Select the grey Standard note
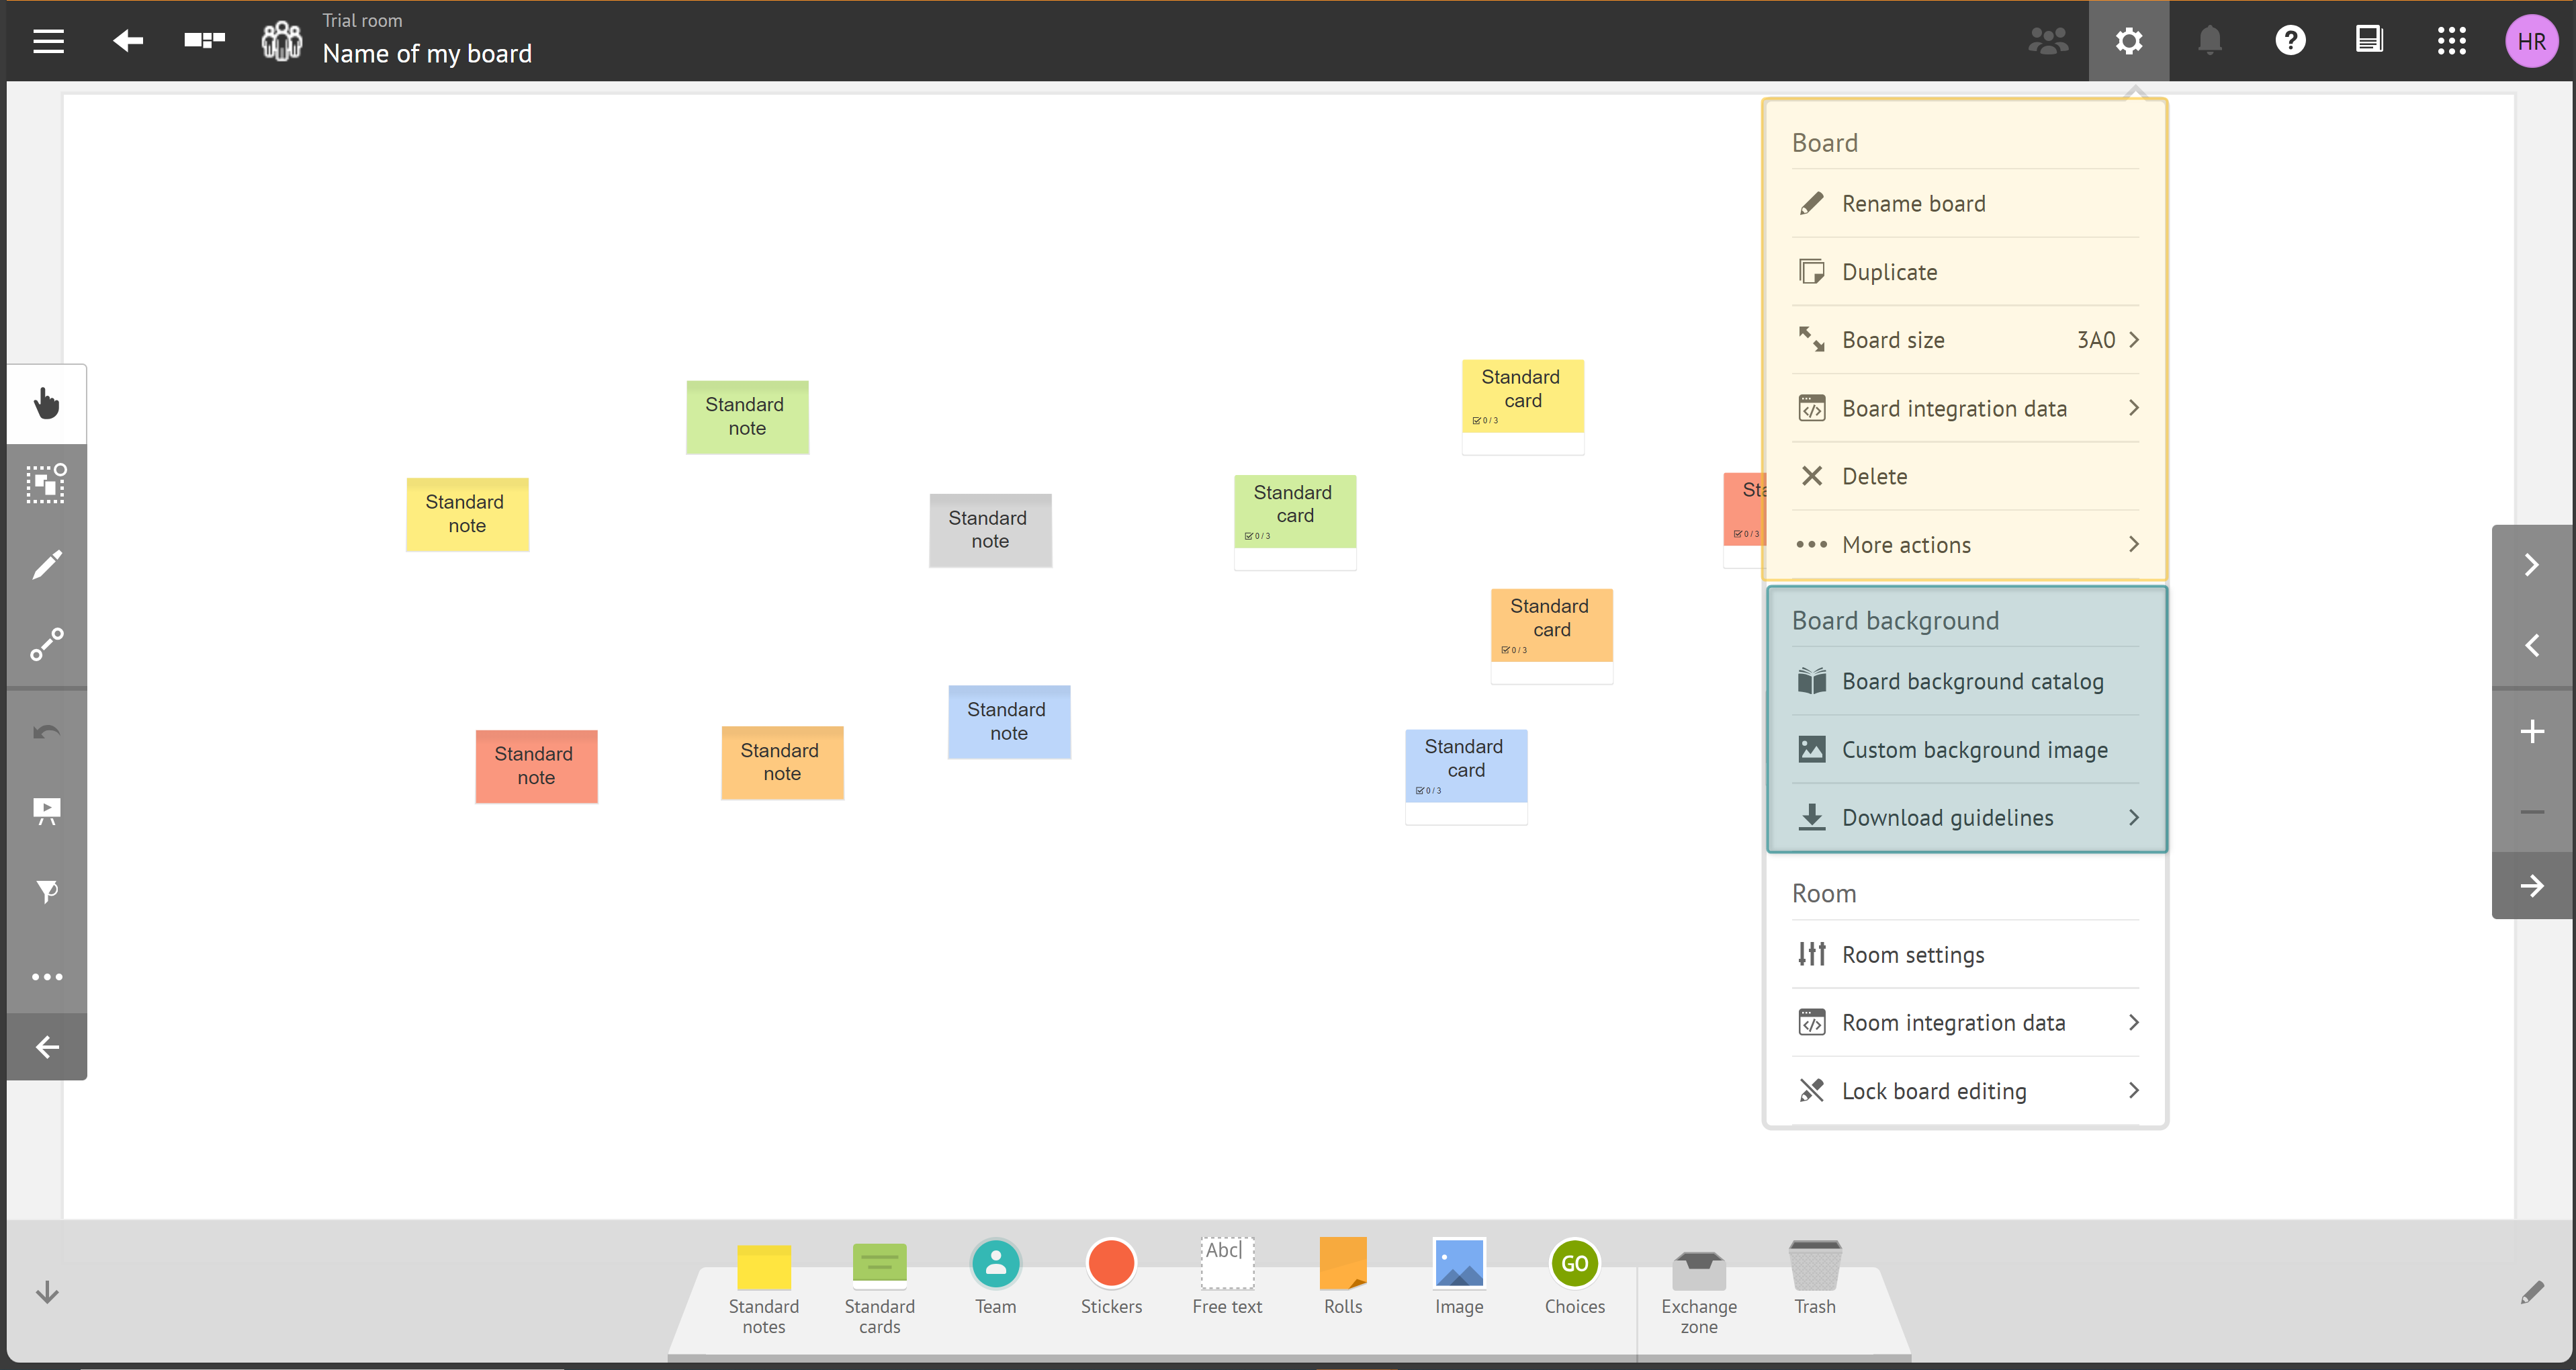 pos(990,530)
